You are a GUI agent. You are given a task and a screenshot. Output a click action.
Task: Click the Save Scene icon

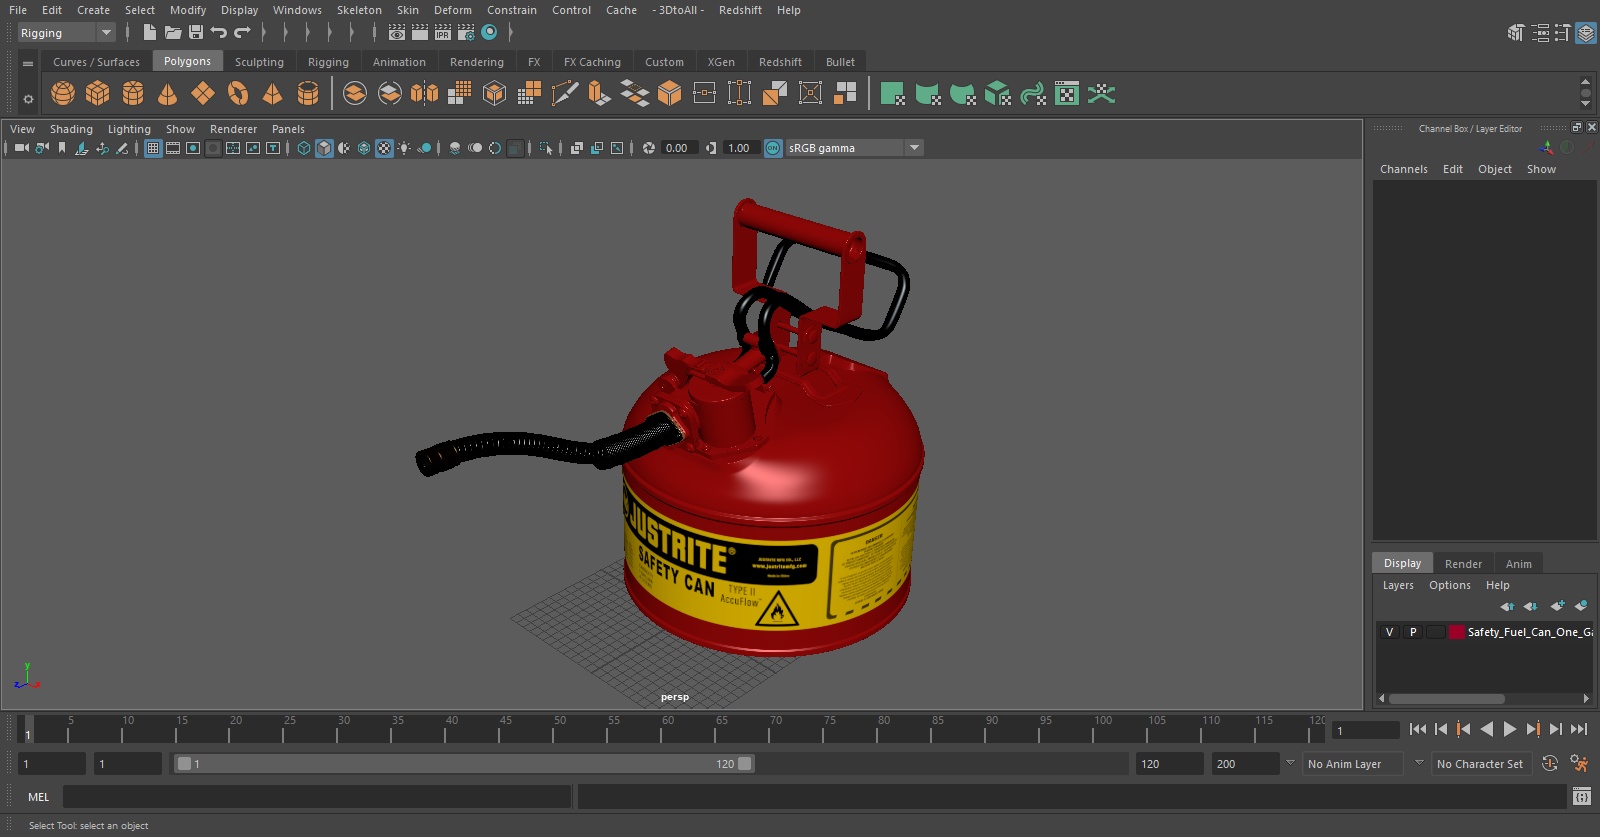pyautogui.click(x=196, y=33)
